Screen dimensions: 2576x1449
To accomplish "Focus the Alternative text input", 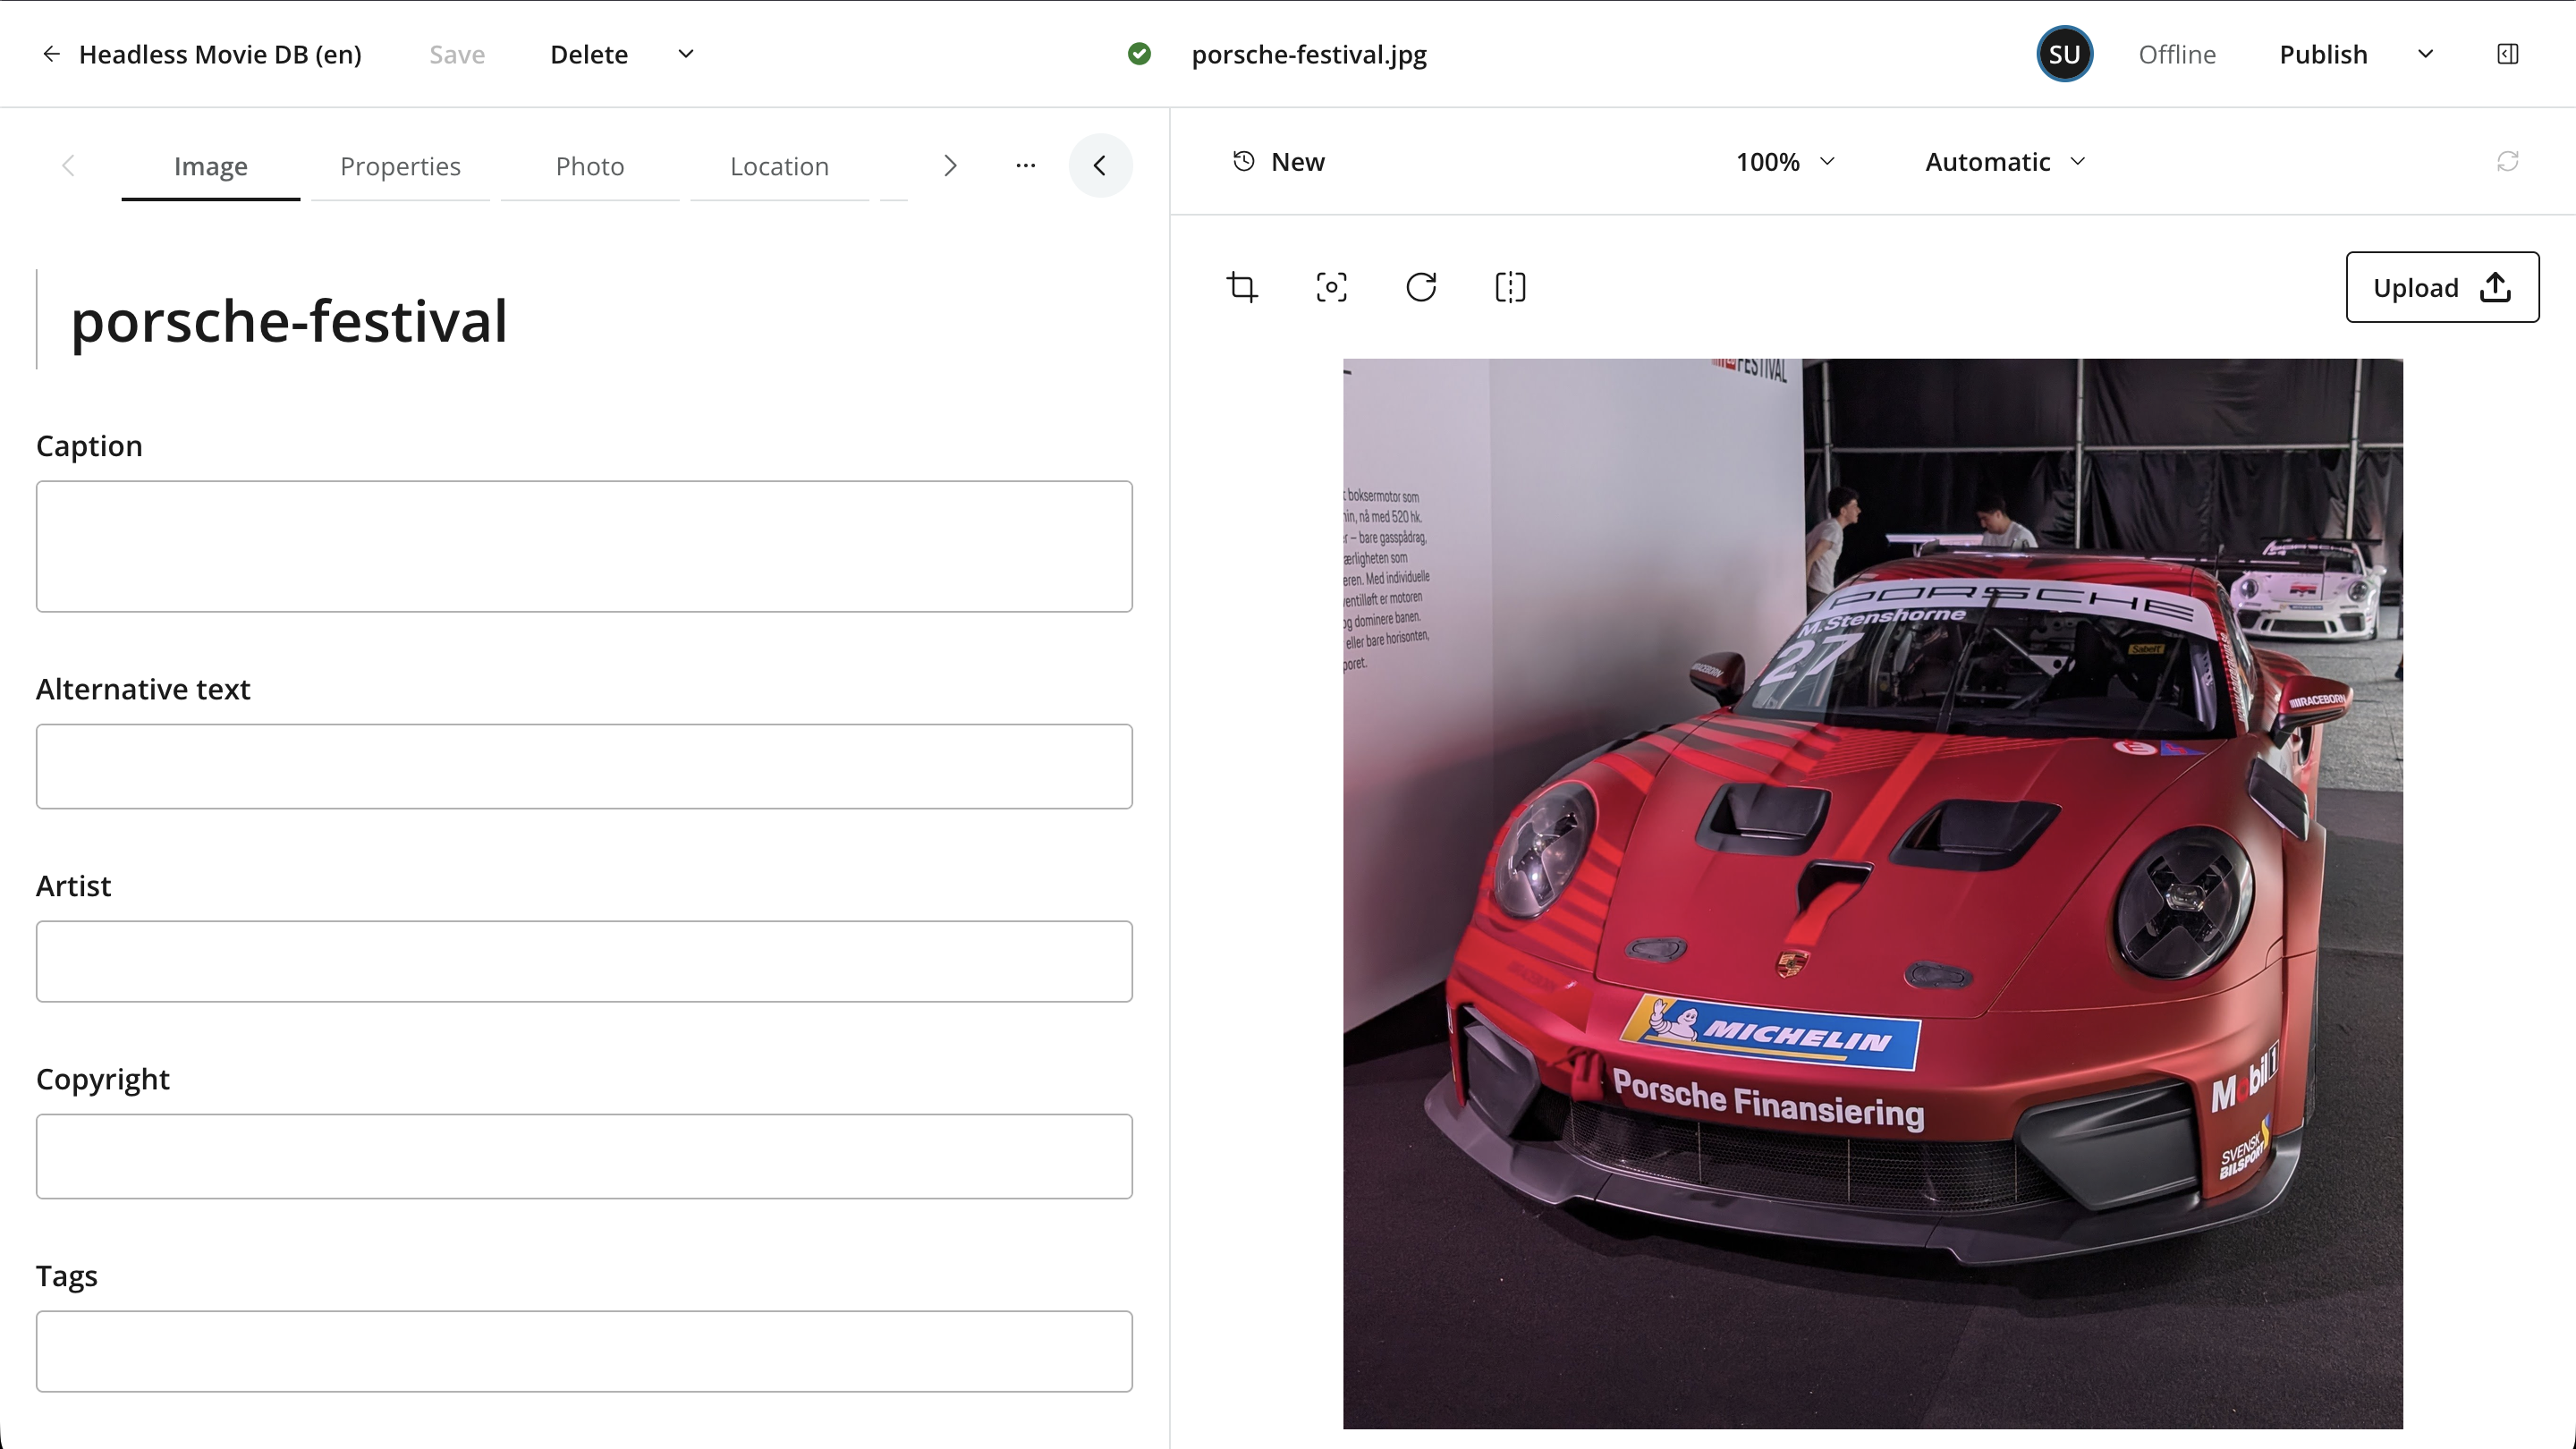I will coord(584,767).
